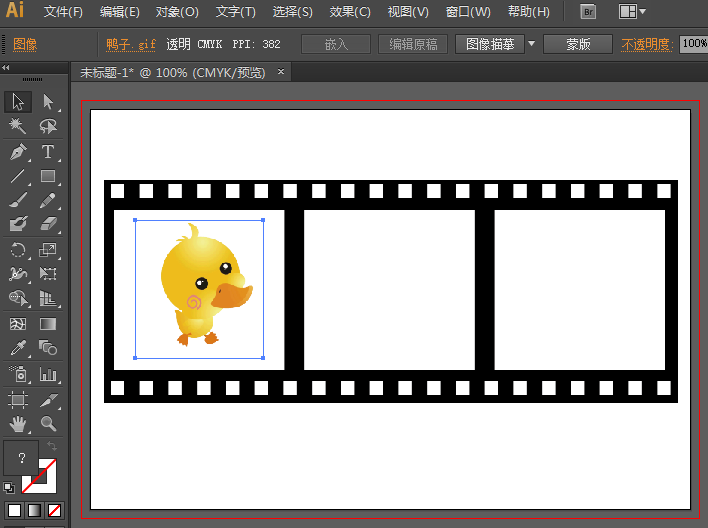Viewport: 708px width, 528px height.
Task: Click the Fill swatch with question mark
Action: point(21,458)
